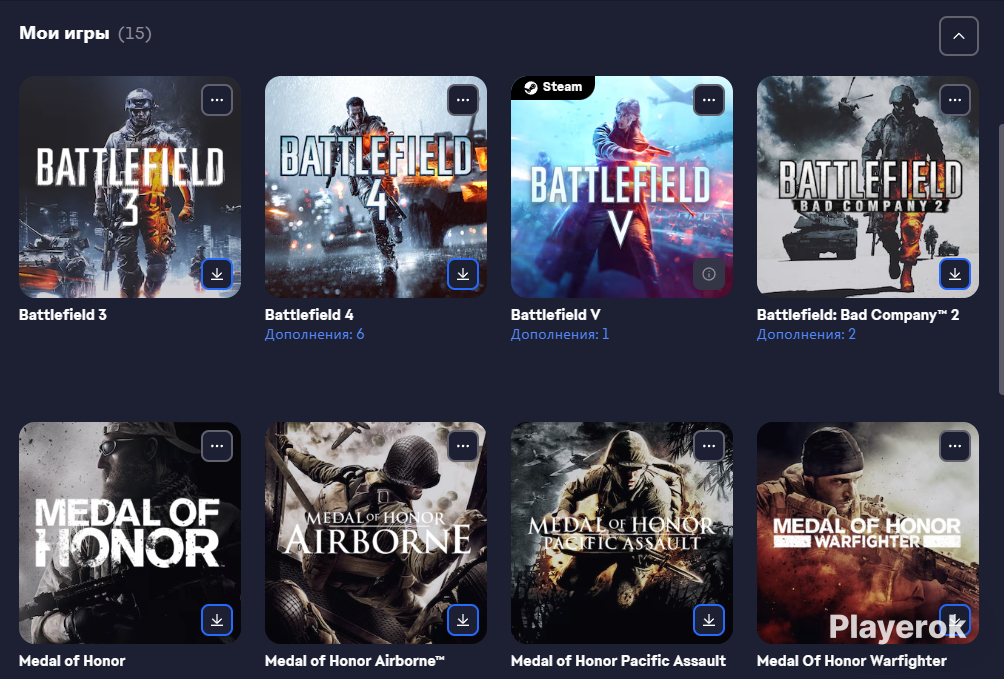Click the Medal Of Honor Warfighter title

click(x=852, y=660)
